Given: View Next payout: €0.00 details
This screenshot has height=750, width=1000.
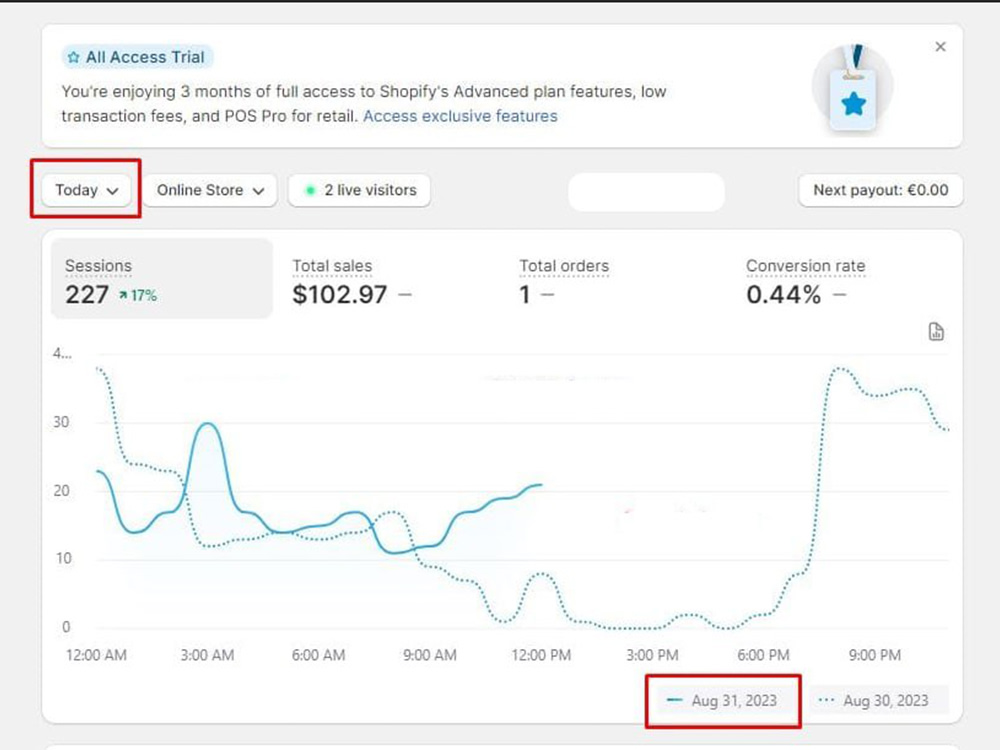Looking at the screenshot, I should click(x=880, y=190).
